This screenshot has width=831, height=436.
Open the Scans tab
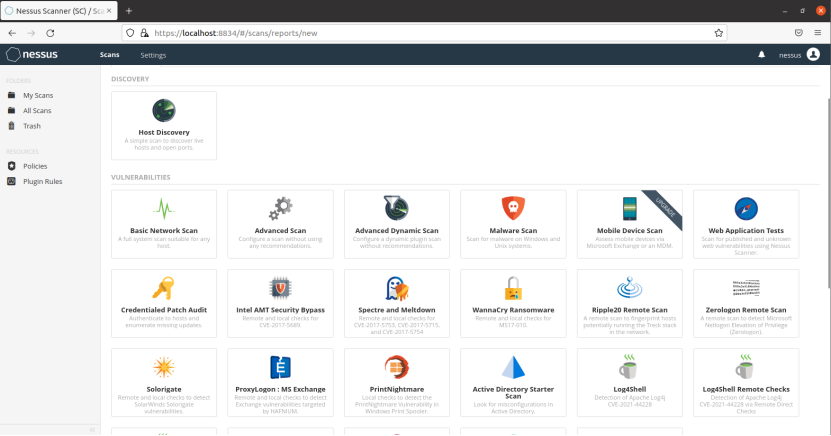click(110, 55)
